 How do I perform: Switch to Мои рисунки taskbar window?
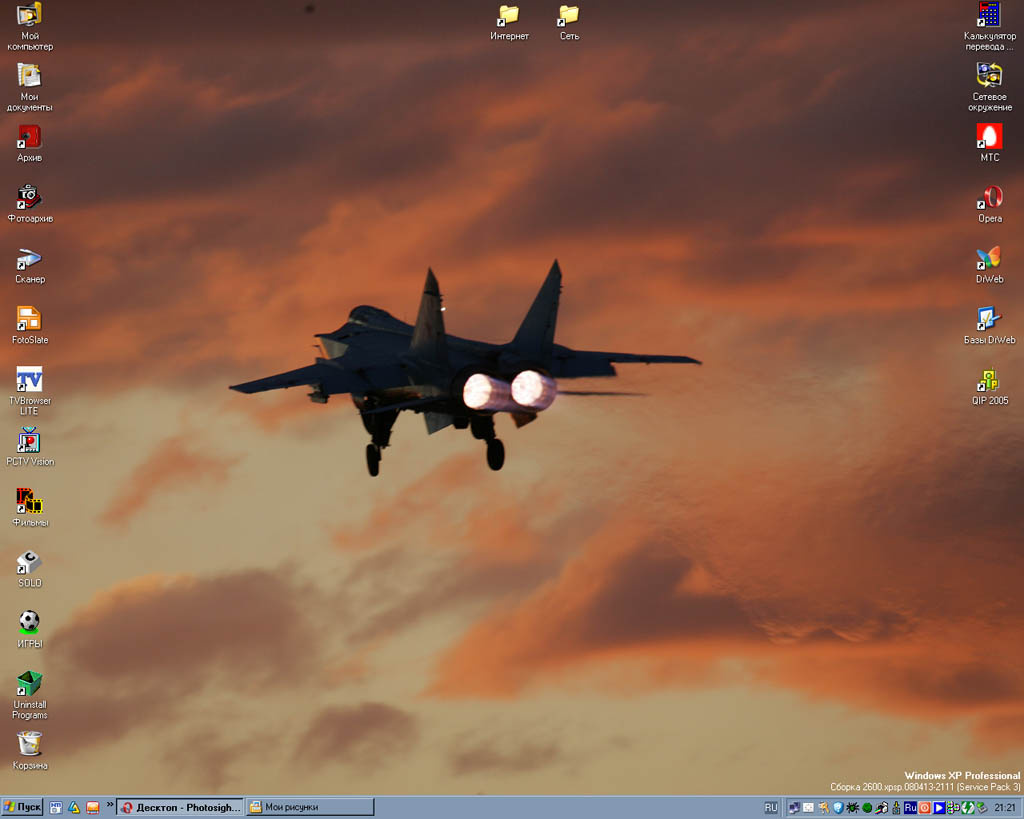click(310, 807)
